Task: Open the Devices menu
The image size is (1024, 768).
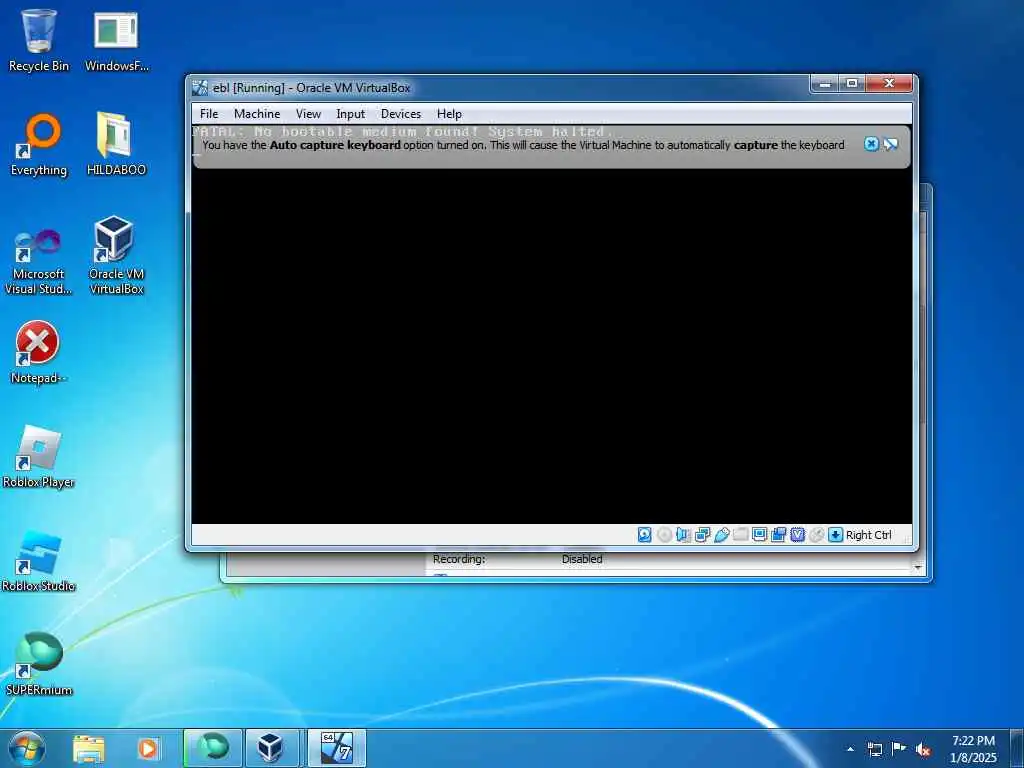Action: click(x=401, y=114)
